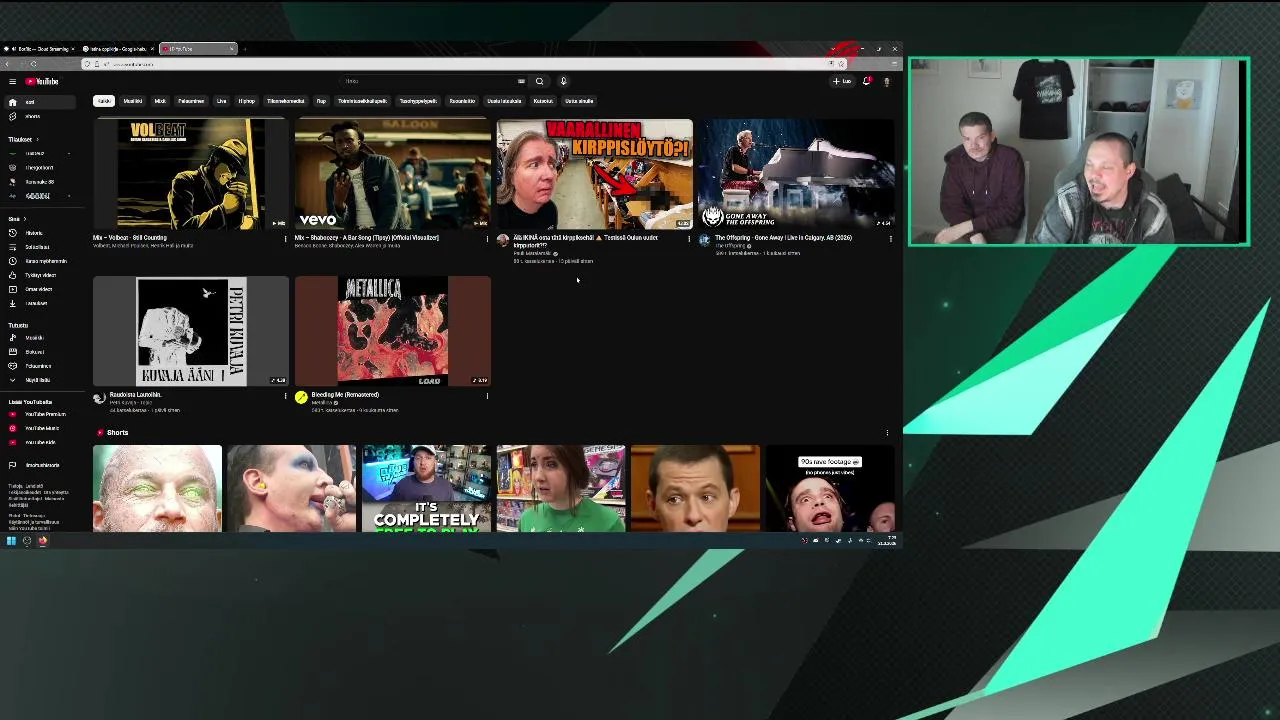Image resolution: width=1280 pixels, height=720 pixels.
Task: Click the YouTube logo
Action: (42, 81)
